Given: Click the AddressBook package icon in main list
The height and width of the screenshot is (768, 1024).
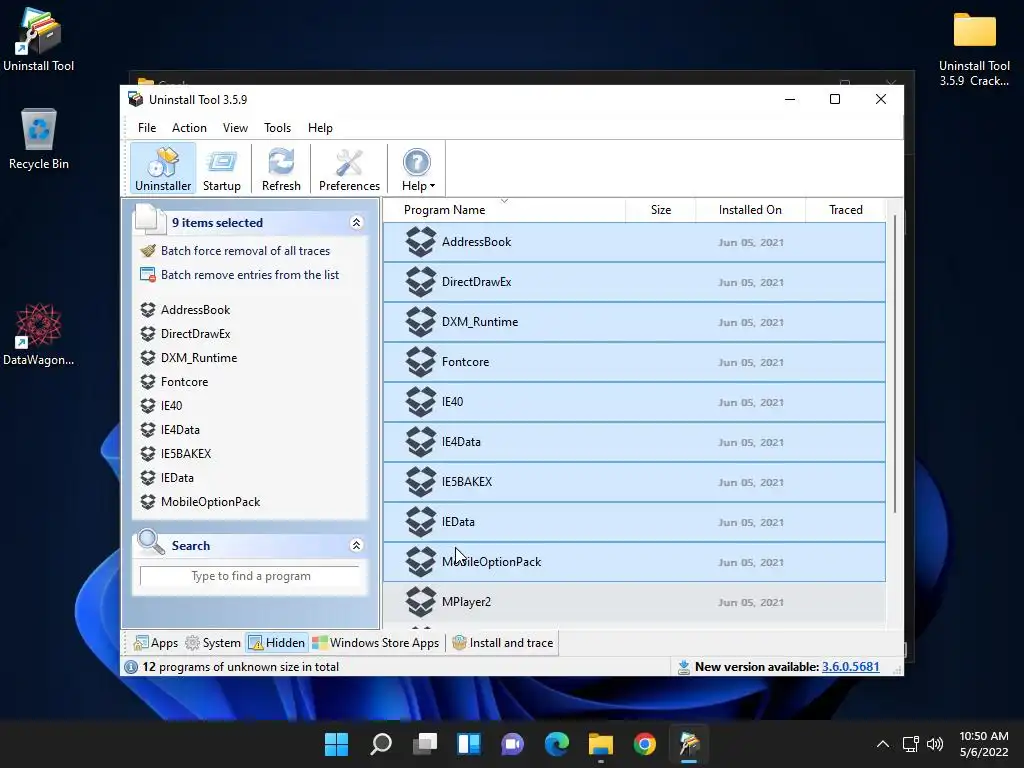Looking at the screenshot, I should coord(421,242).
